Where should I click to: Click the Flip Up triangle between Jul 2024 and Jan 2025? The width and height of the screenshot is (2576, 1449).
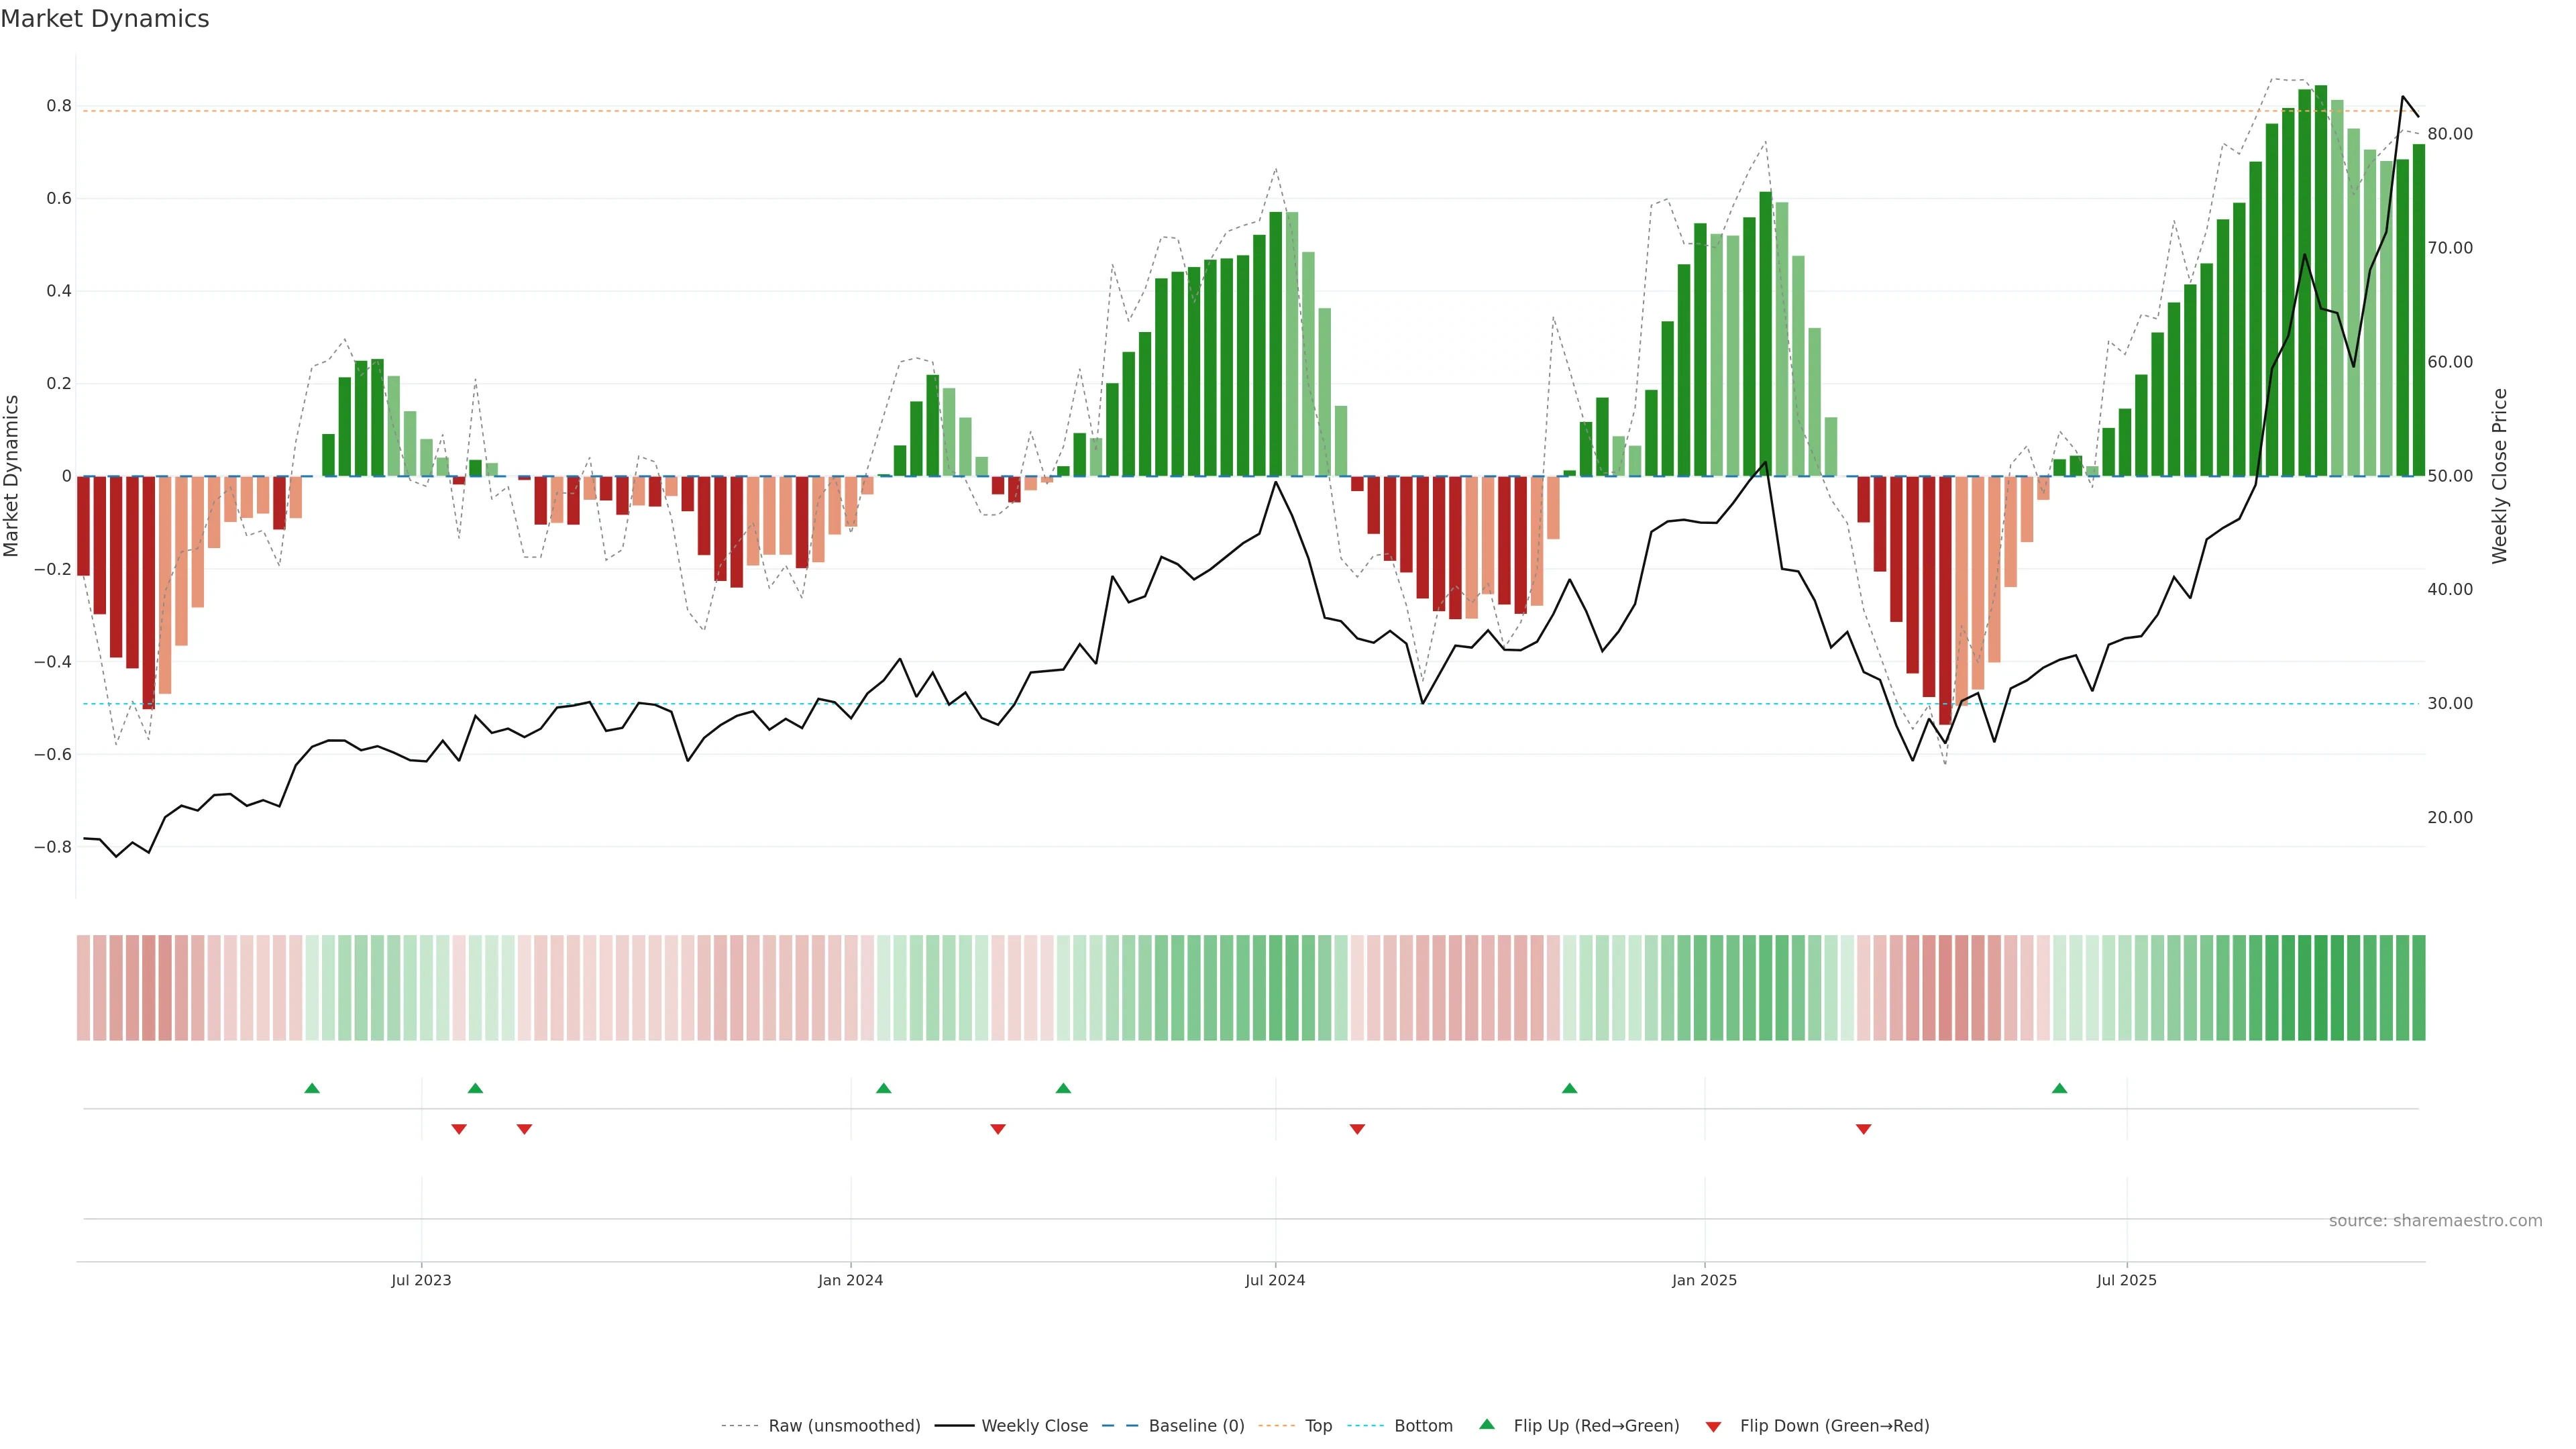click(1569, 1088)
